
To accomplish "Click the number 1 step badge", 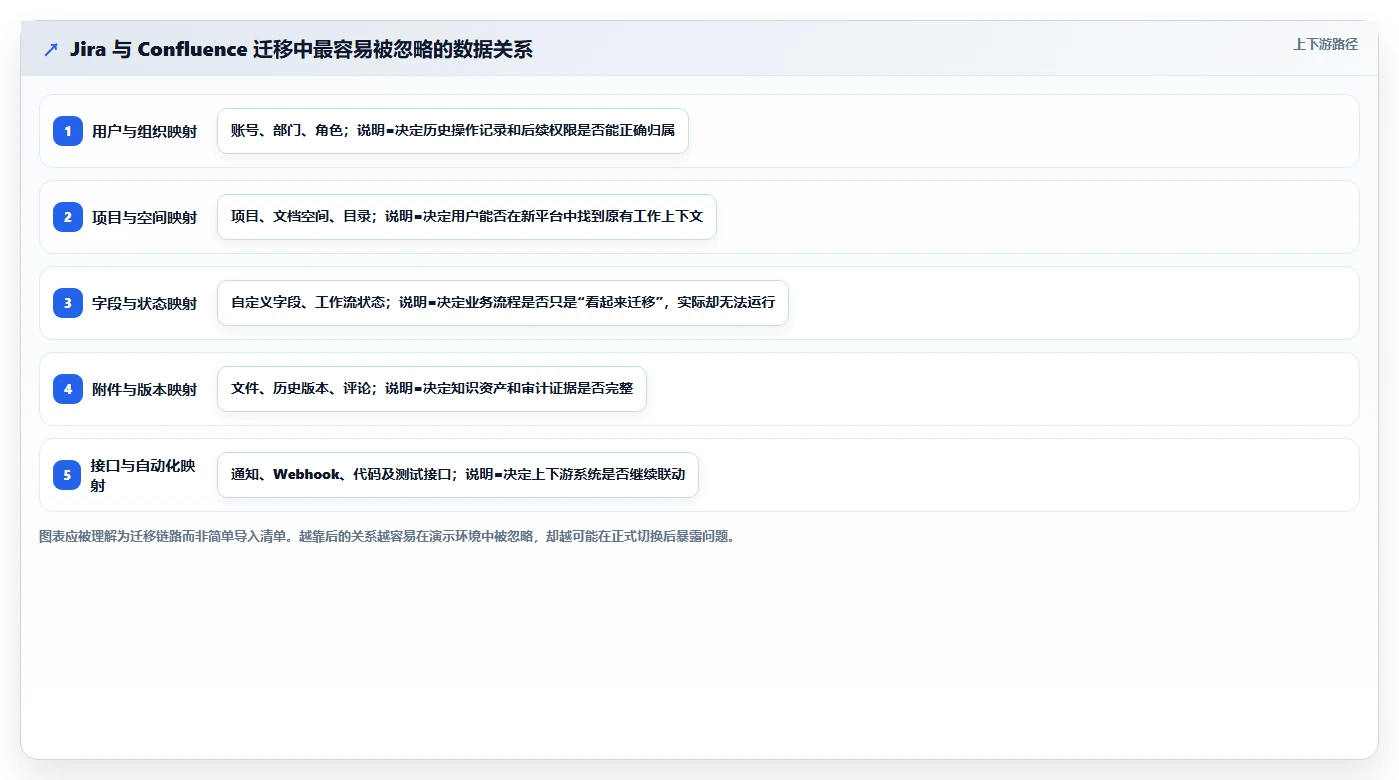I will (x=68, y=131).
